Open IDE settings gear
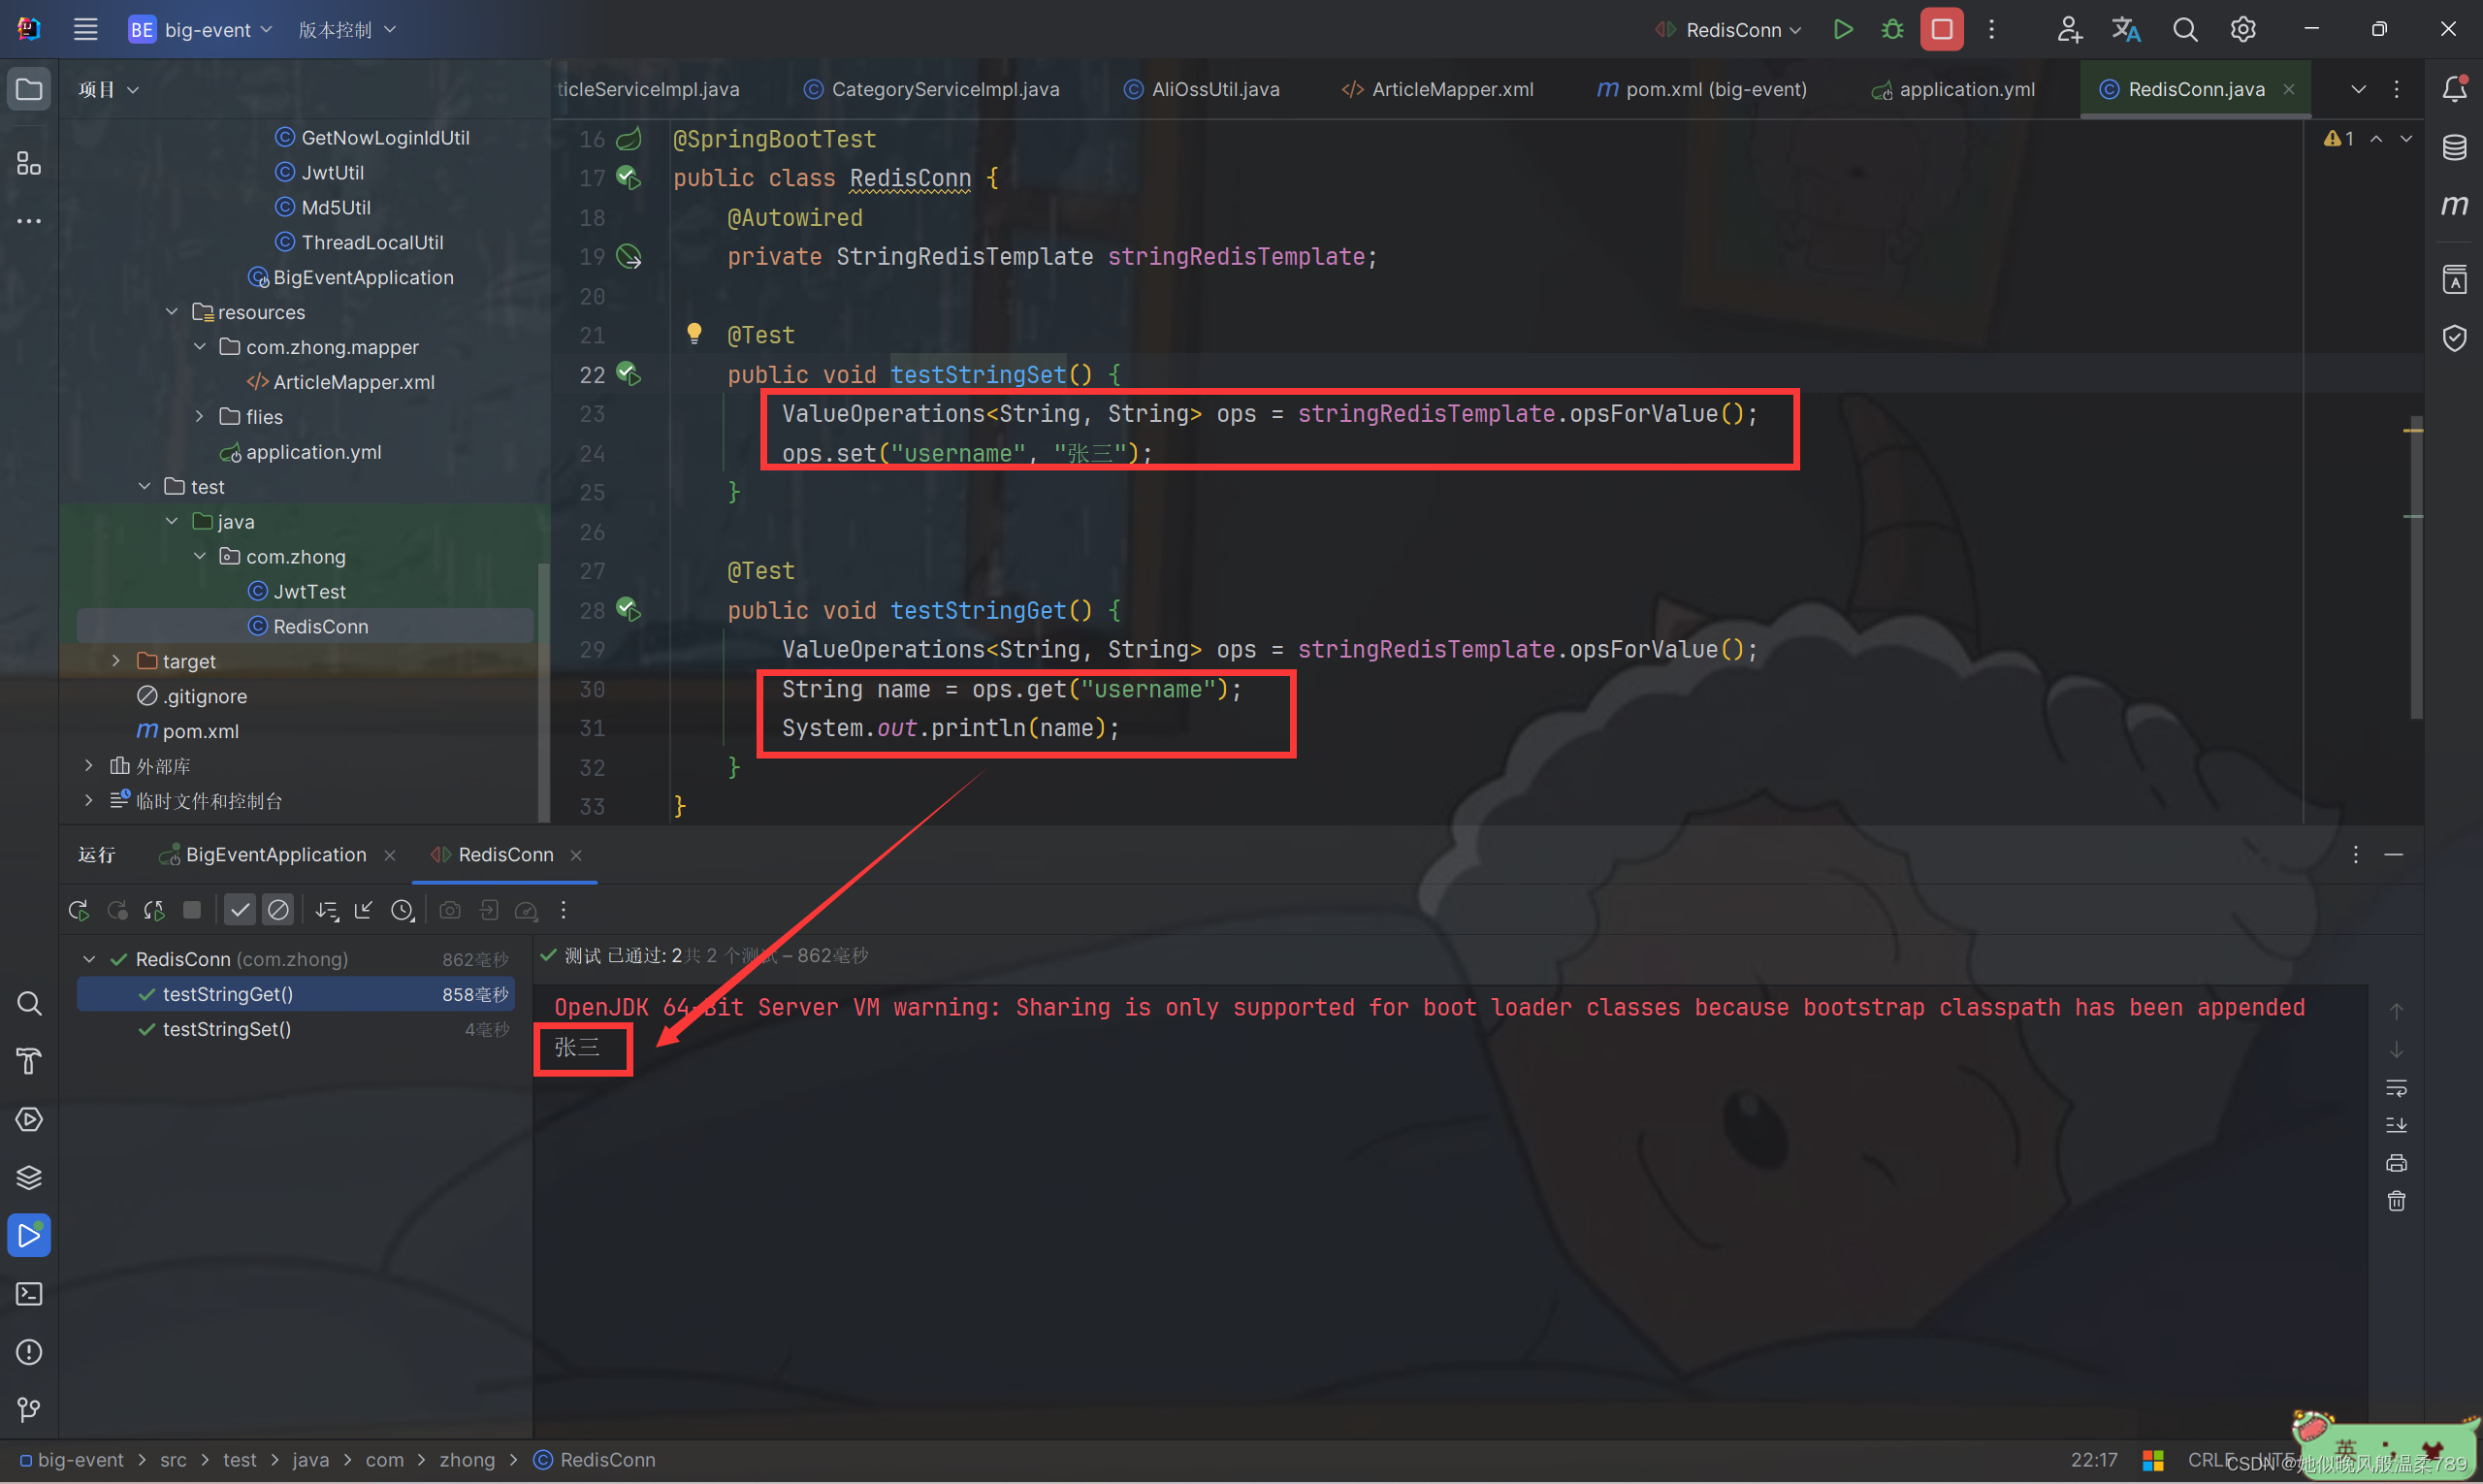This screenshot has height=1484, width=2483. 2243,29
